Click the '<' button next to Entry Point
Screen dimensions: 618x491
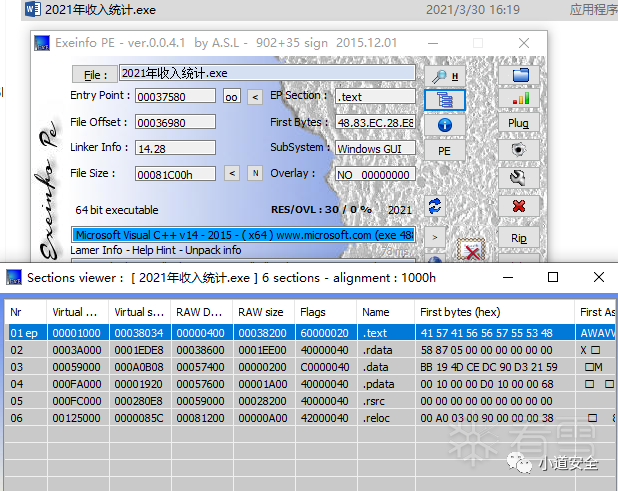pos(255,97)
